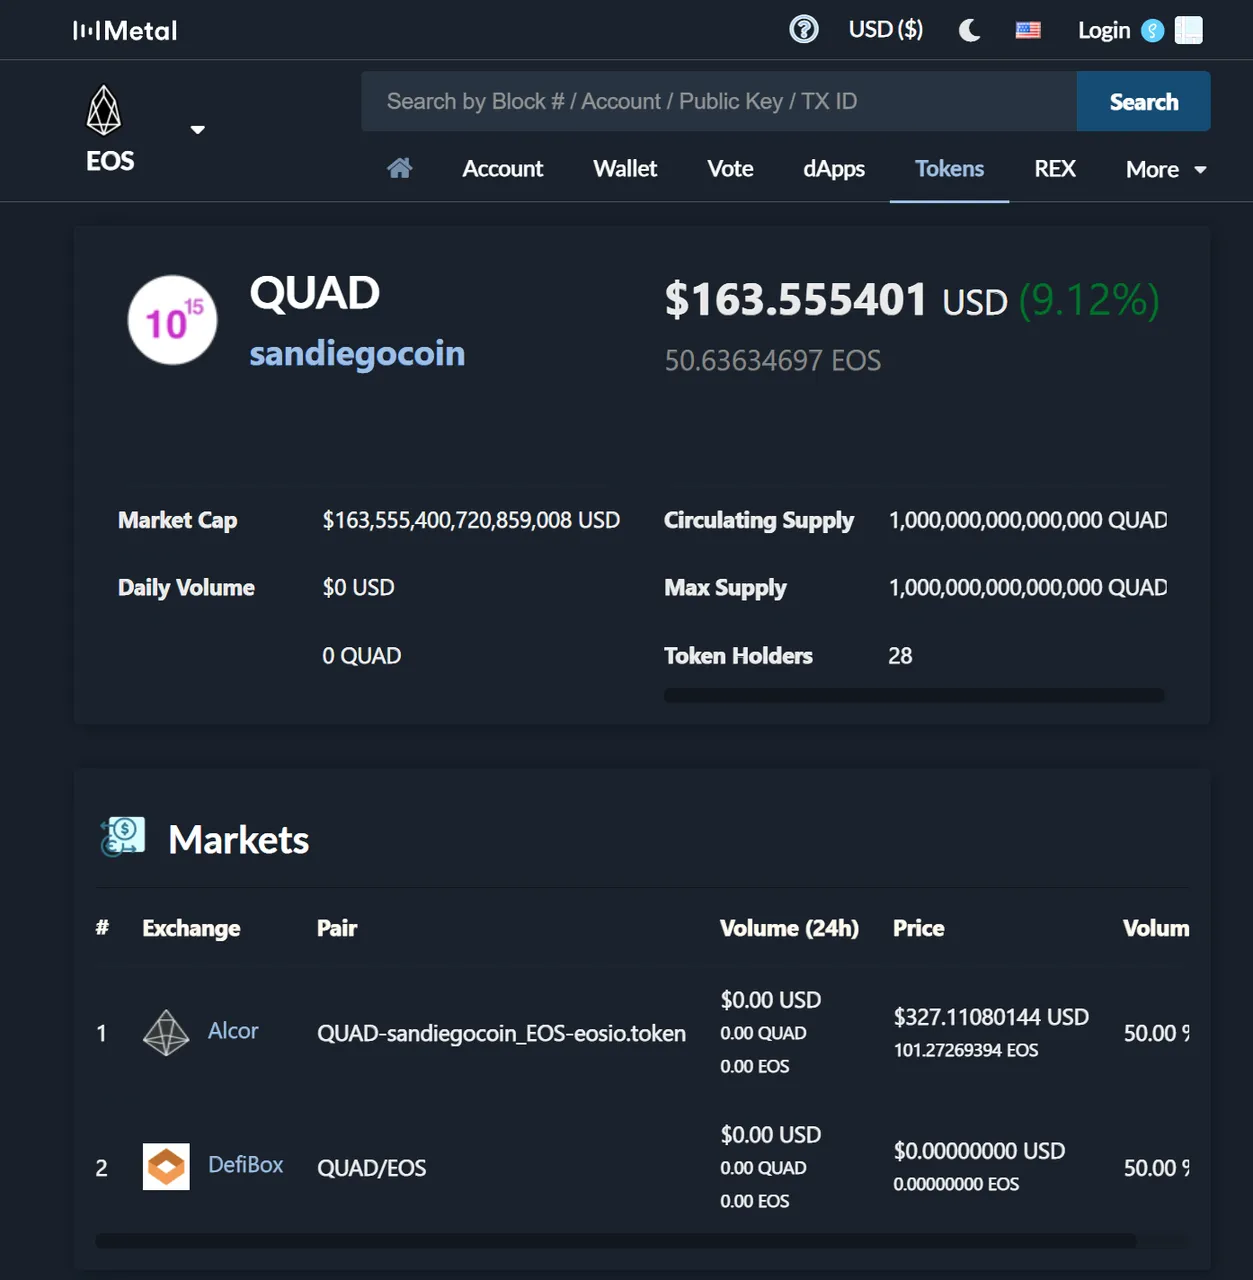1253x1280 pixels.
Task: Click the Markets section icon
Action: pyautogui.click(x=122, y=837)
